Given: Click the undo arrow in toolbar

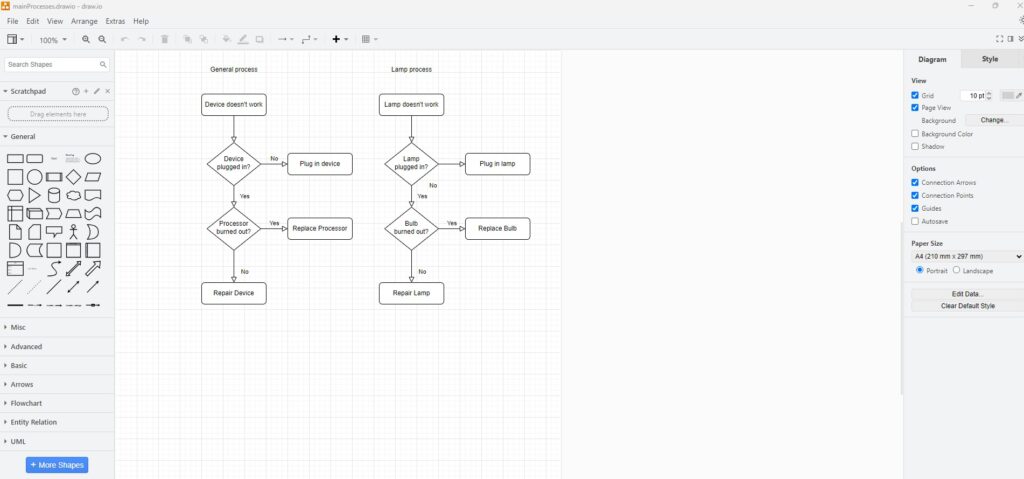Looking at the screenshot, I should [x=125, y=40].
